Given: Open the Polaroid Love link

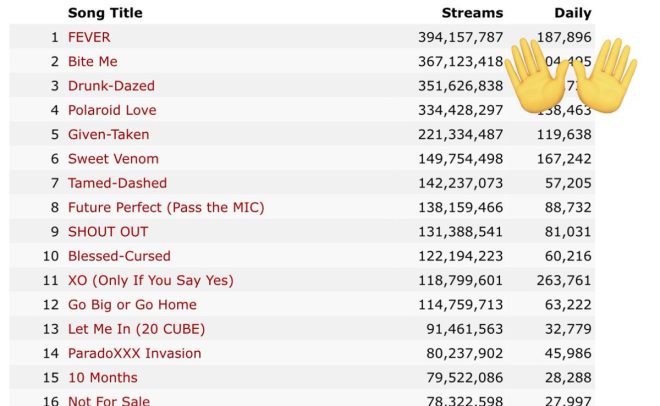Looking at the screenshot, I should [112, 110].
